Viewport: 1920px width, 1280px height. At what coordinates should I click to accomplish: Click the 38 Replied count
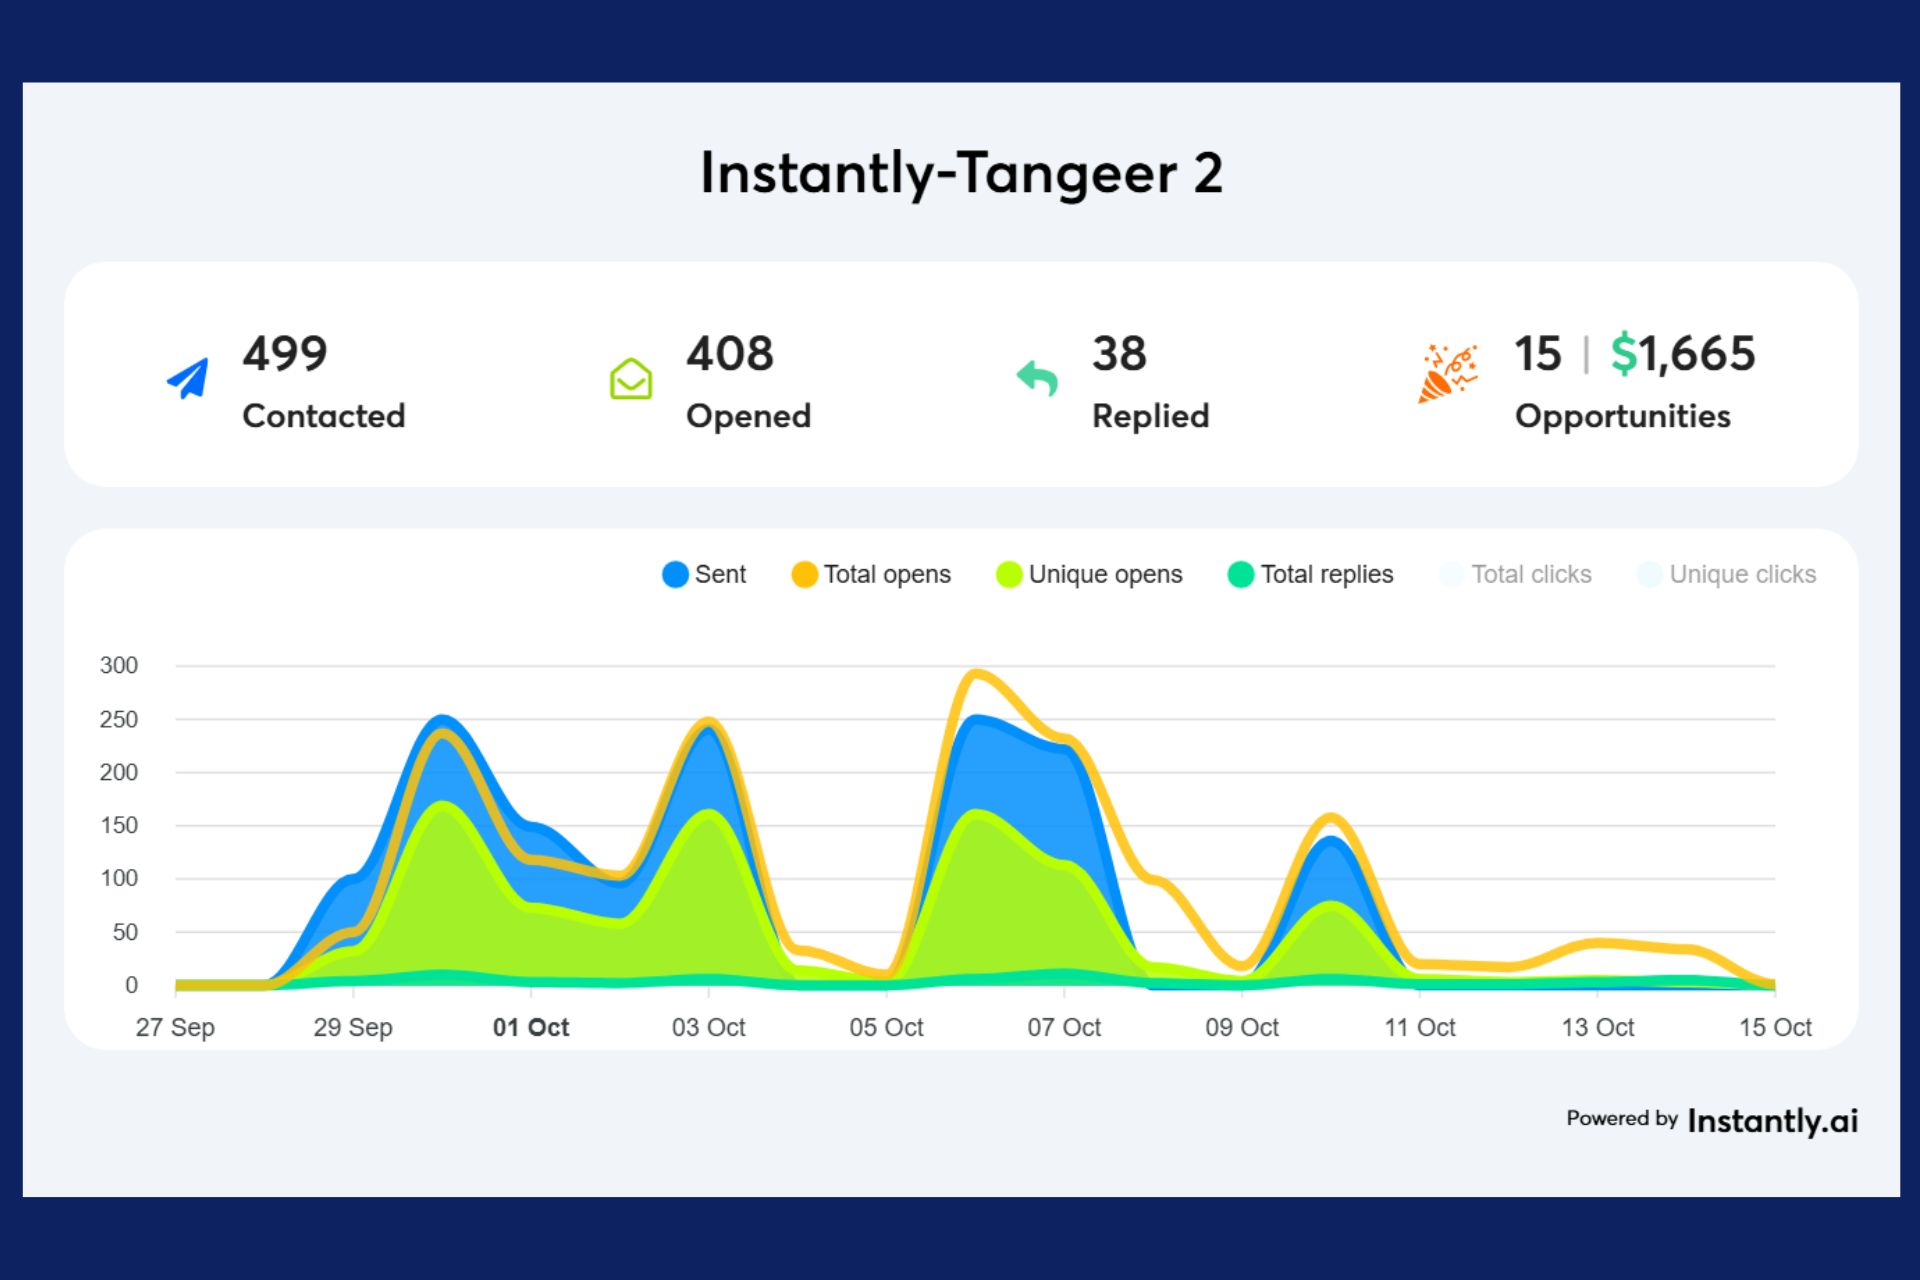(x=1119, y=354)
